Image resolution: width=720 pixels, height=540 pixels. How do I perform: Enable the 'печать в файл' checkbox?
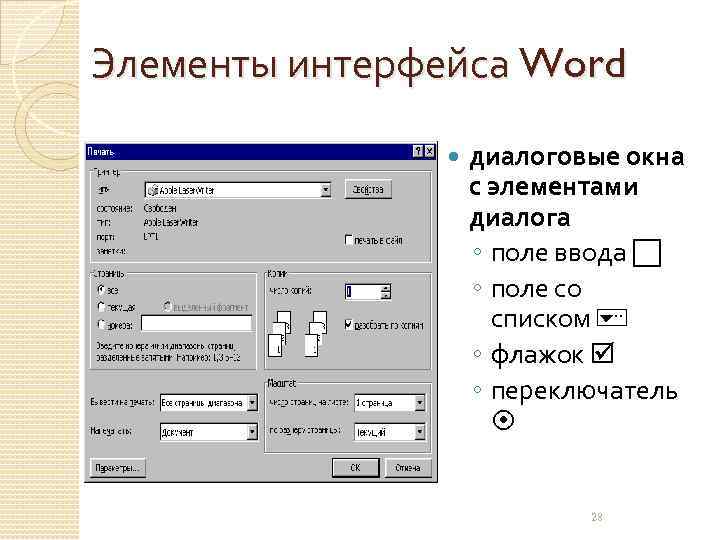pyautogui.click(x=349, y=240)
